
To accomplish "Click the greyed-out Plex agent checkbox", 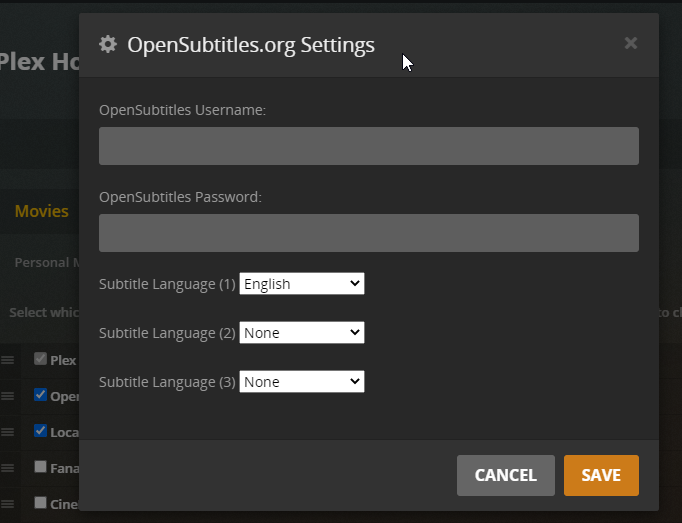I will [x=40, y=359].
